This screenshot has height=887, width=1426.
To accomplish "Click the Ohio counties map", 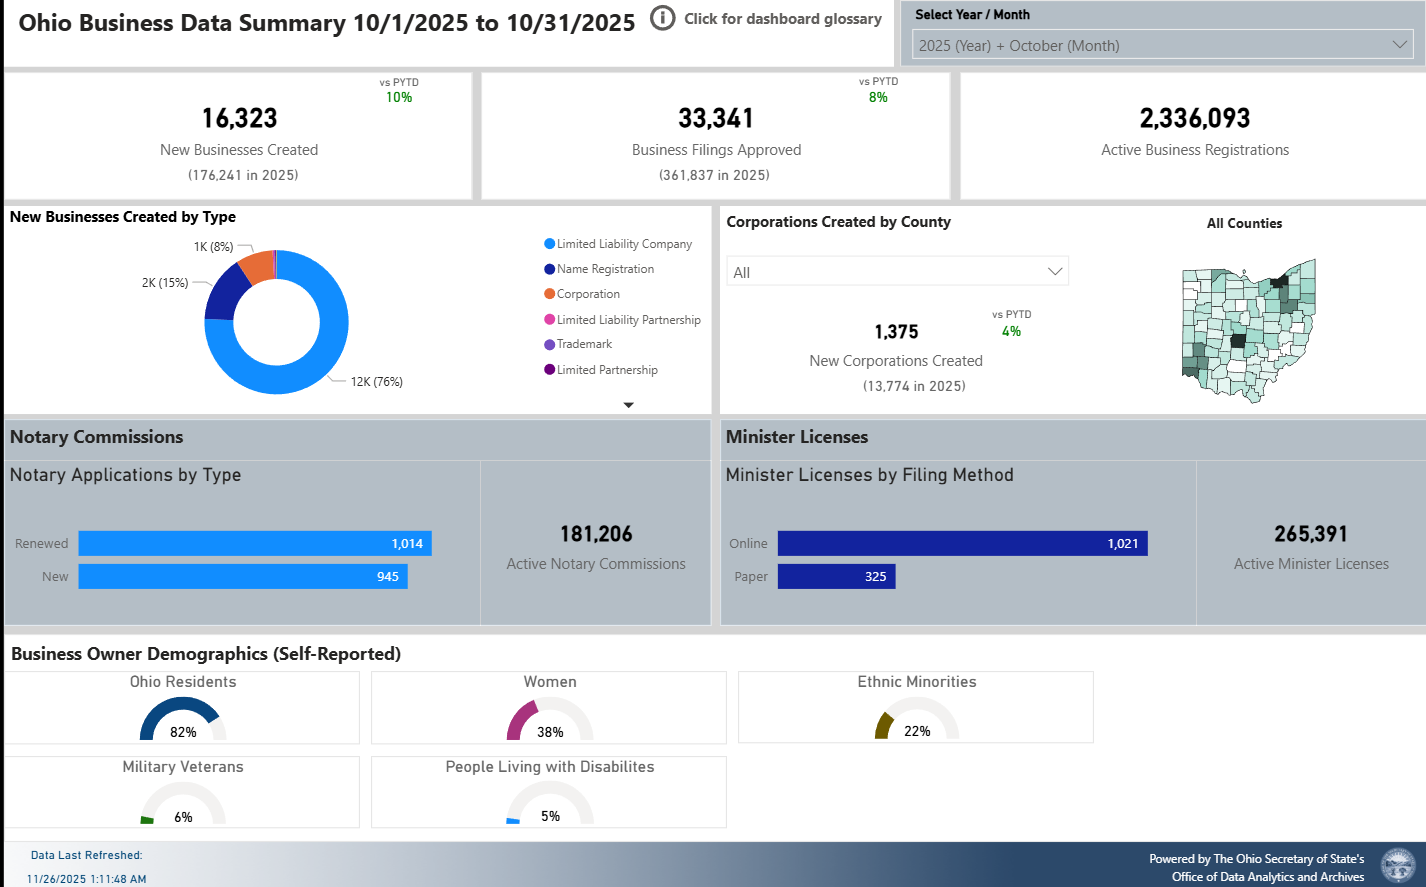I will (x=1247, y=330).
